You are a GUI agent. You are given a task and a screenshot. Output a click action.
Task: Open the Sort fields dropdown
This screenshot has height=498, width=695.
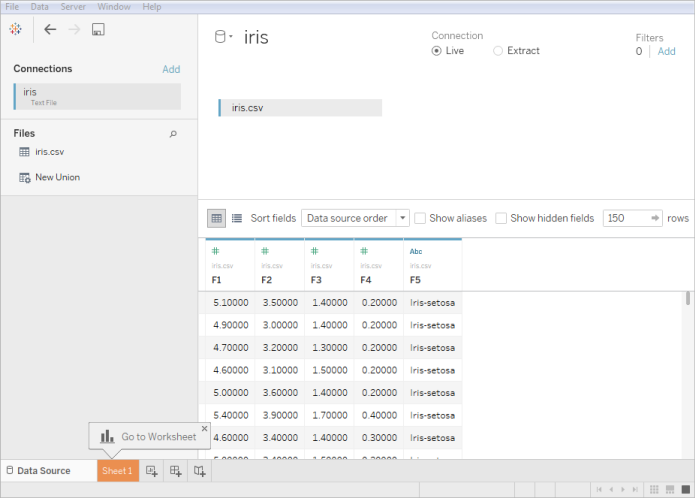pos(355,218)
